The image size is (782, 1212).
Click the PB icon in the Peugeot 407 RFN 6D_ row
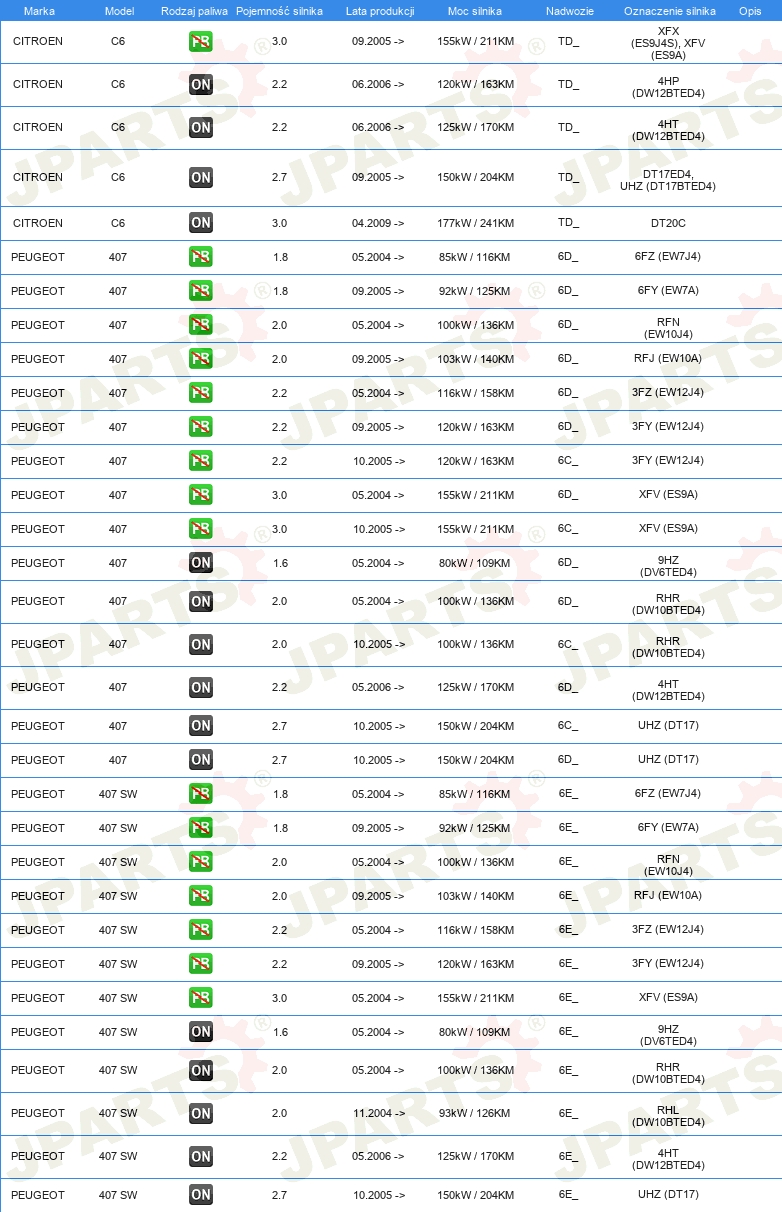click(x=200, y=325)
